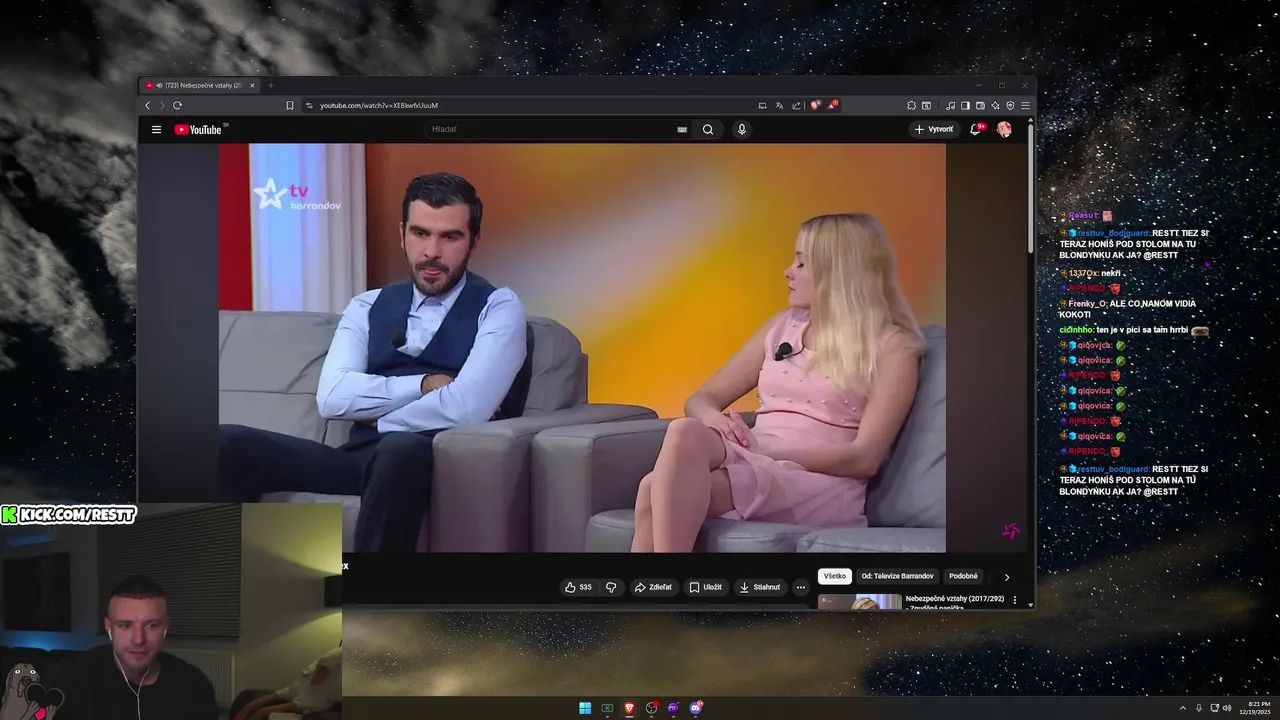The image size is (1280, 720).
Task: Open Brave VPN shield icon
Action: click(x=1010, y=105)
